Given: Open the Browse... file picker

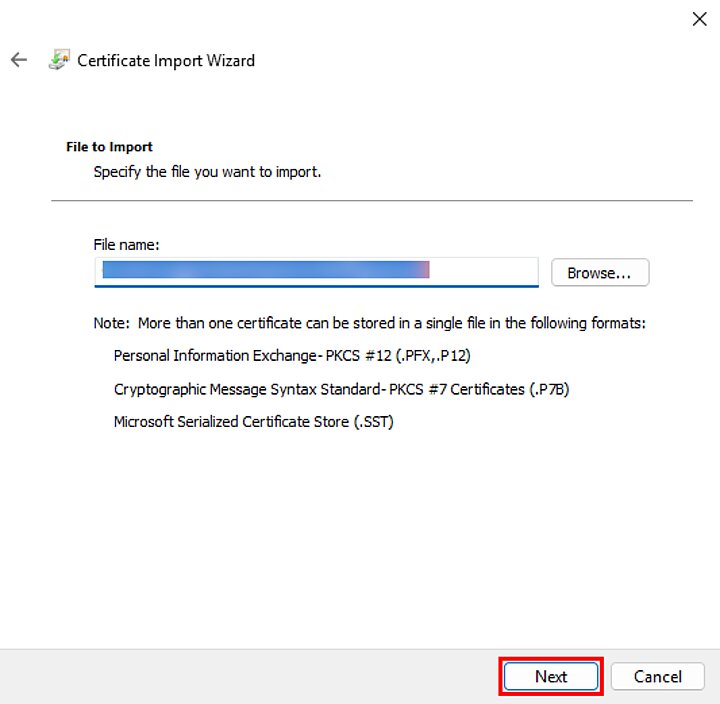Looking at the screenshot, I should (x=600, y=273).
